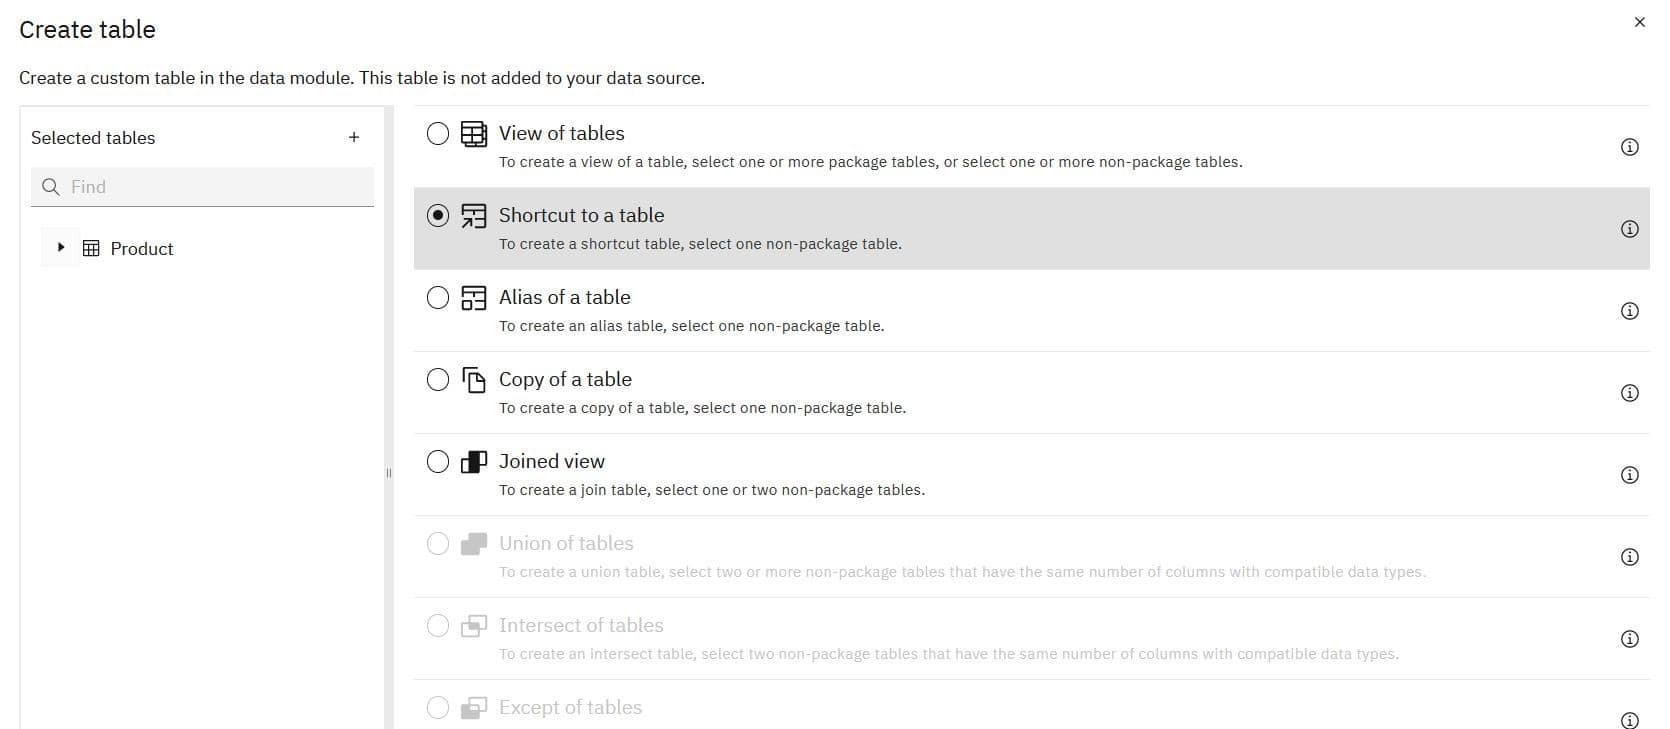
Task: Click the Joined view table icon
Action: 474,461
